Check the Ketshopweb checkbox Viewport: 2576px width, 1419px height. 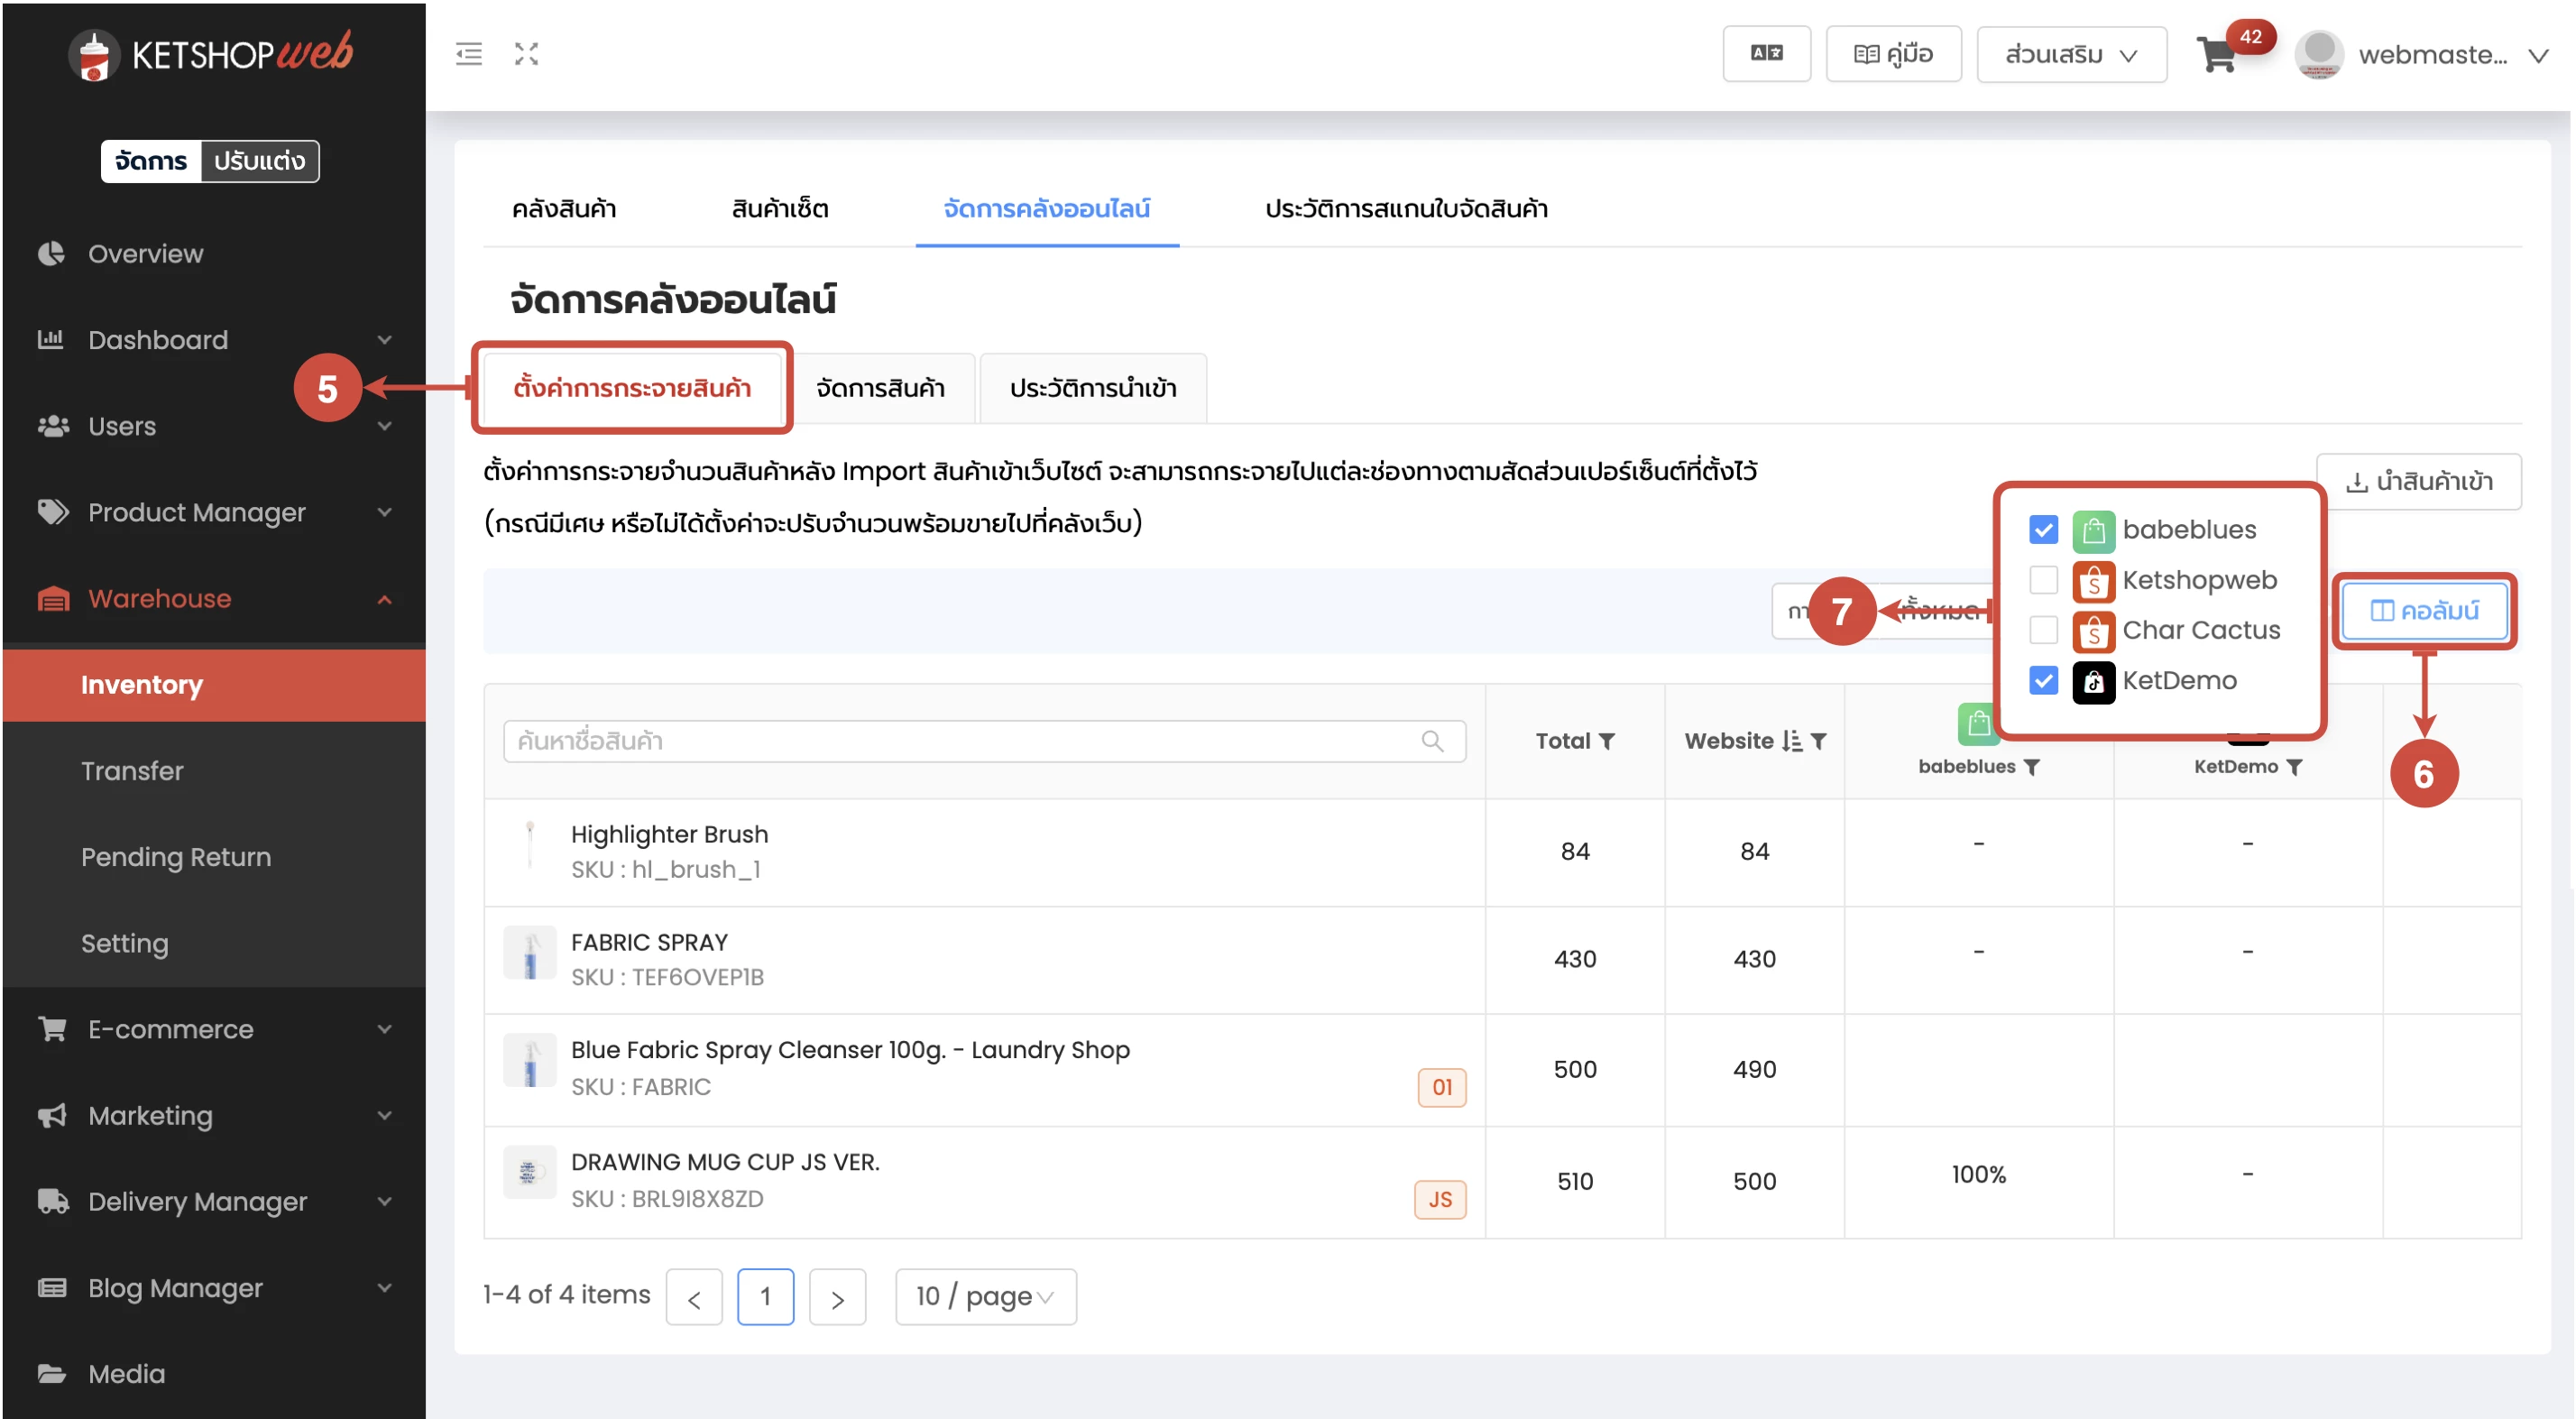[2043, 580]
